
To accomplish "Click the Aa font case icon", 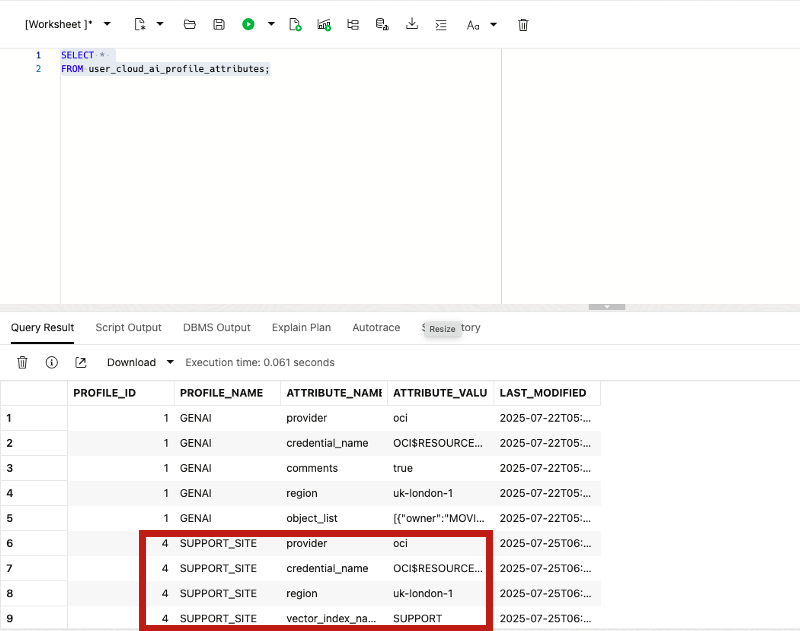I will click(473, 24).
